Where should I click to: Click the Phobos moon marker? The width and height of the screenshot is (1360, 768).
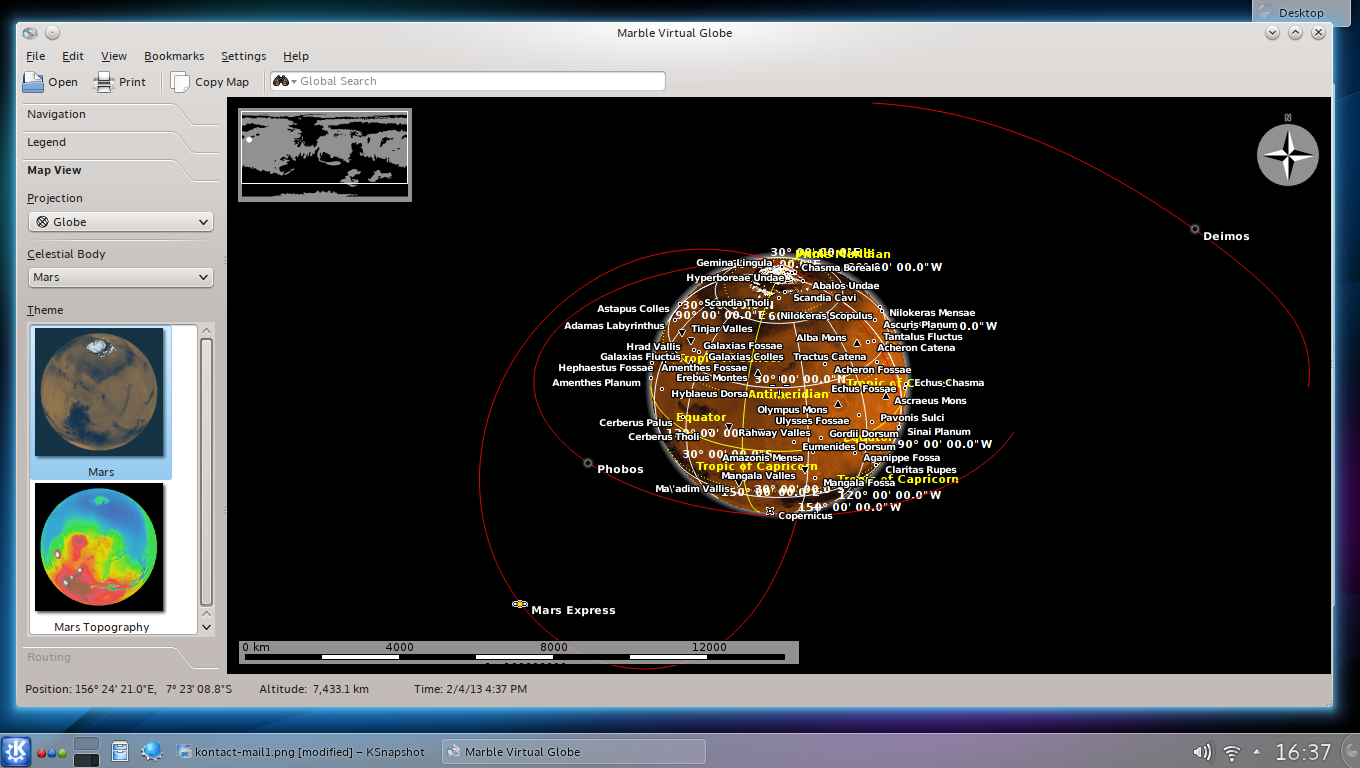(x=588, y=462)
